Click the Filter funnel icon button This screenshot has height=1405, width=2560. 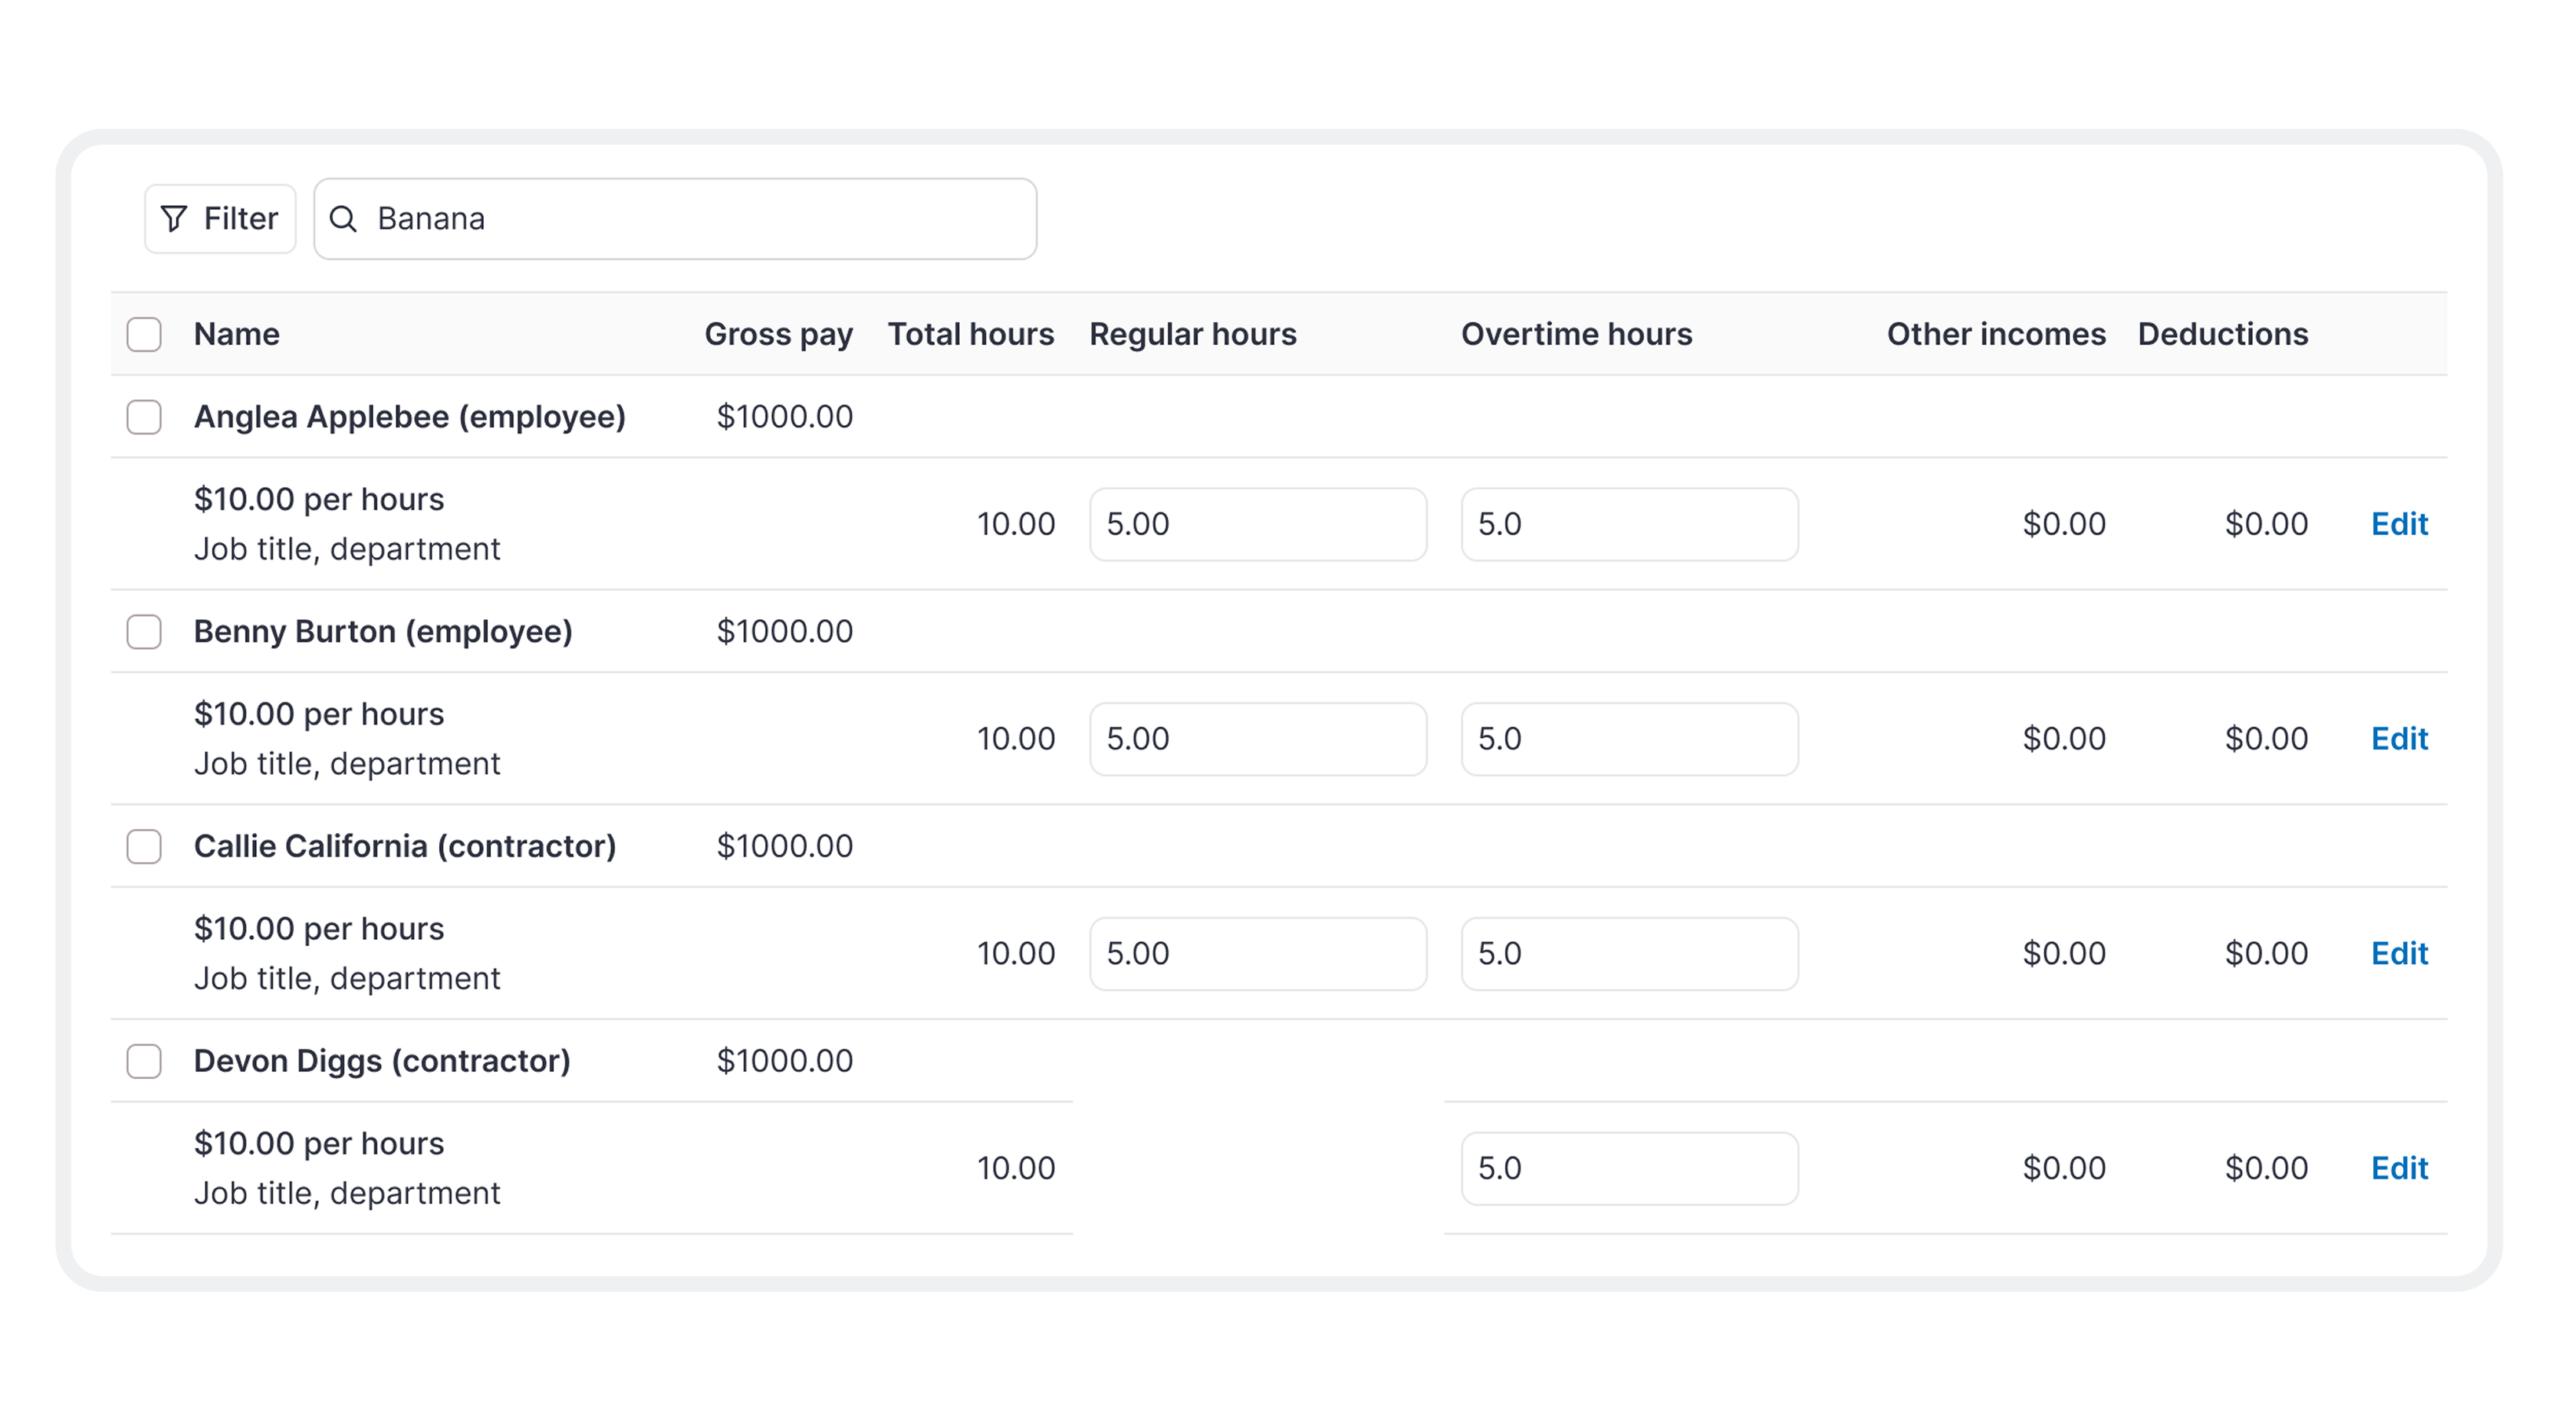220,219
